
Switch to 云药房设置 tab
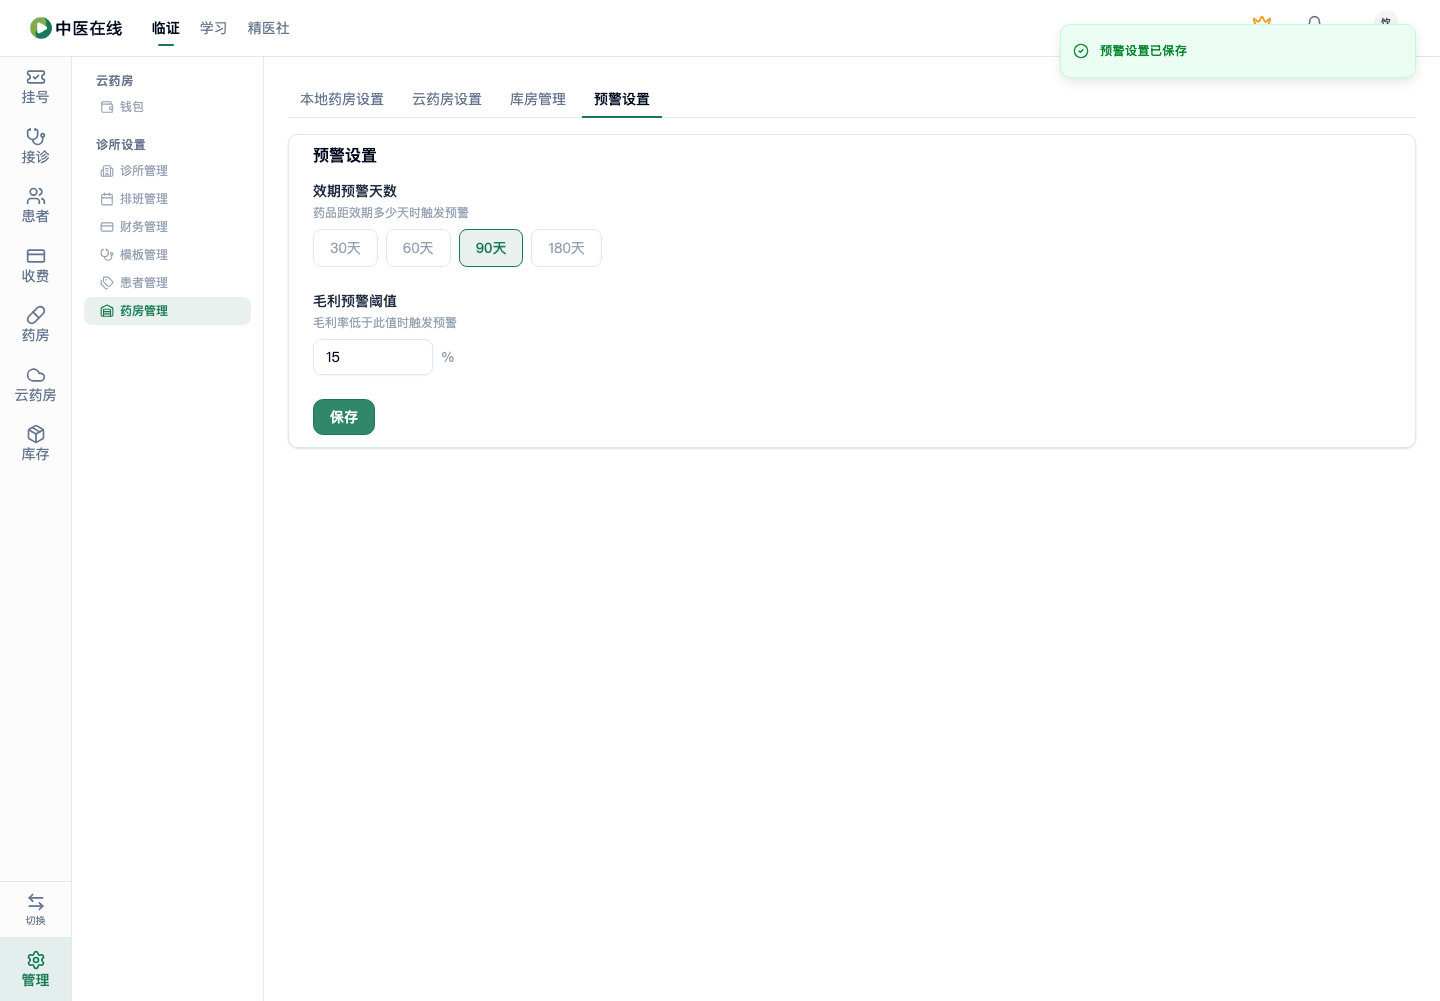pyautogui.click(x=447, y=99)
